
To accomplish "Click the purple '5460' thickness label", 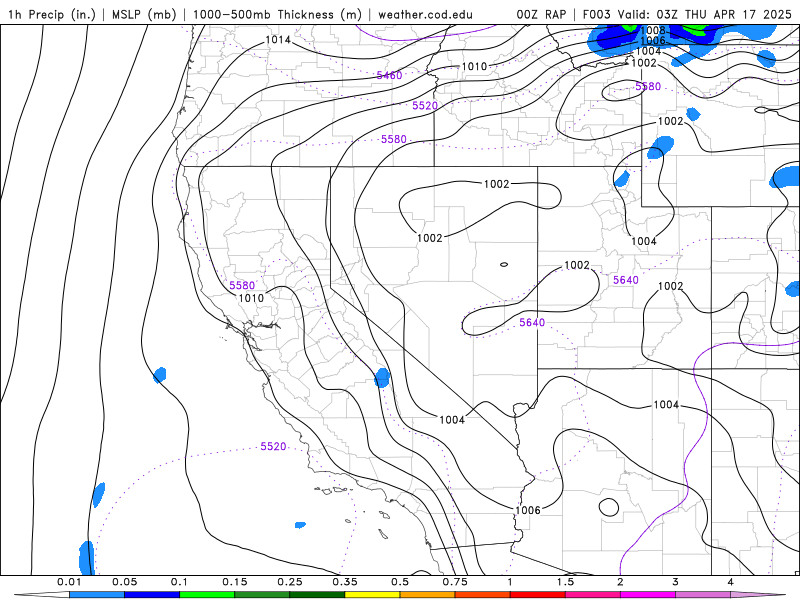I will click(x=389, y=76).
